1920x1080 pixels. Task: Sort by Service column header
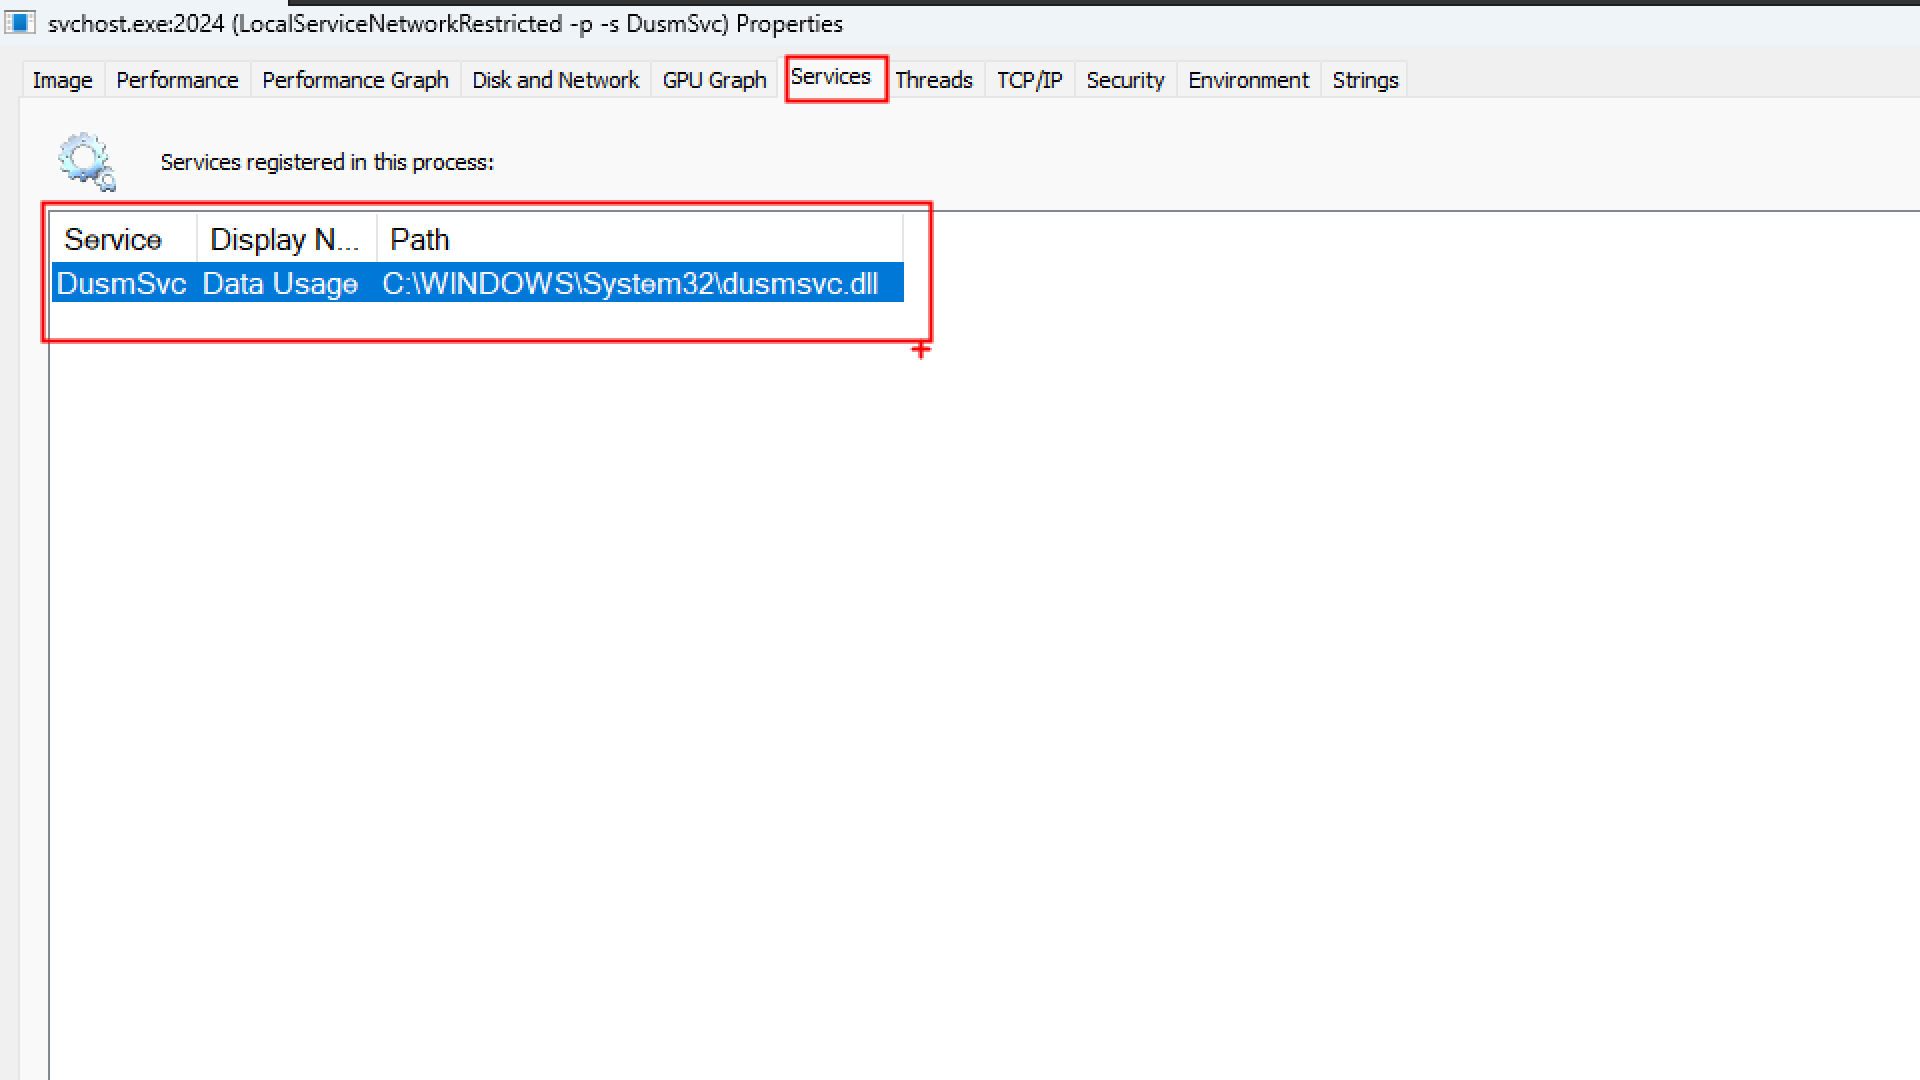click(x=113, y=239)
